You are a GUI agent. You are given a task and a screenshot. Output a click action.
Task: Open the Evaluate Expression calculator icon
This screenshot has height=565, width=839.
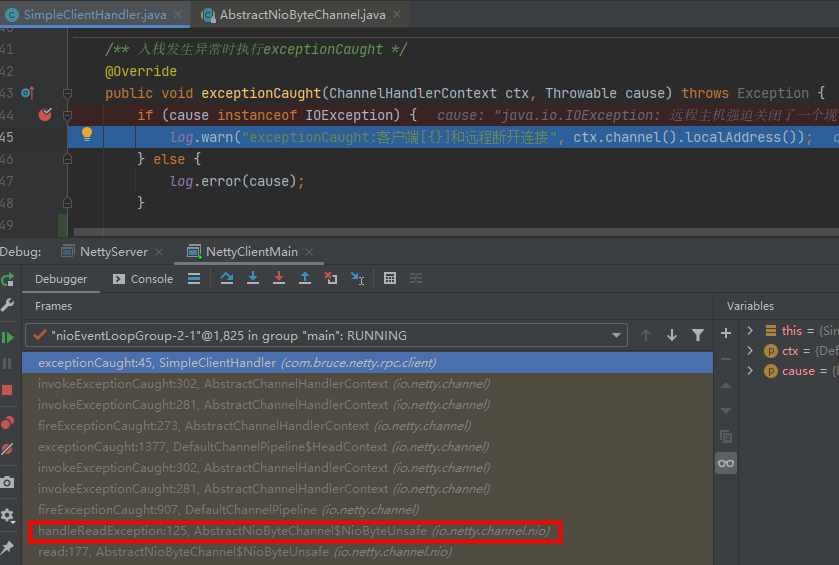pyautogui.click(x=390, y=278)
